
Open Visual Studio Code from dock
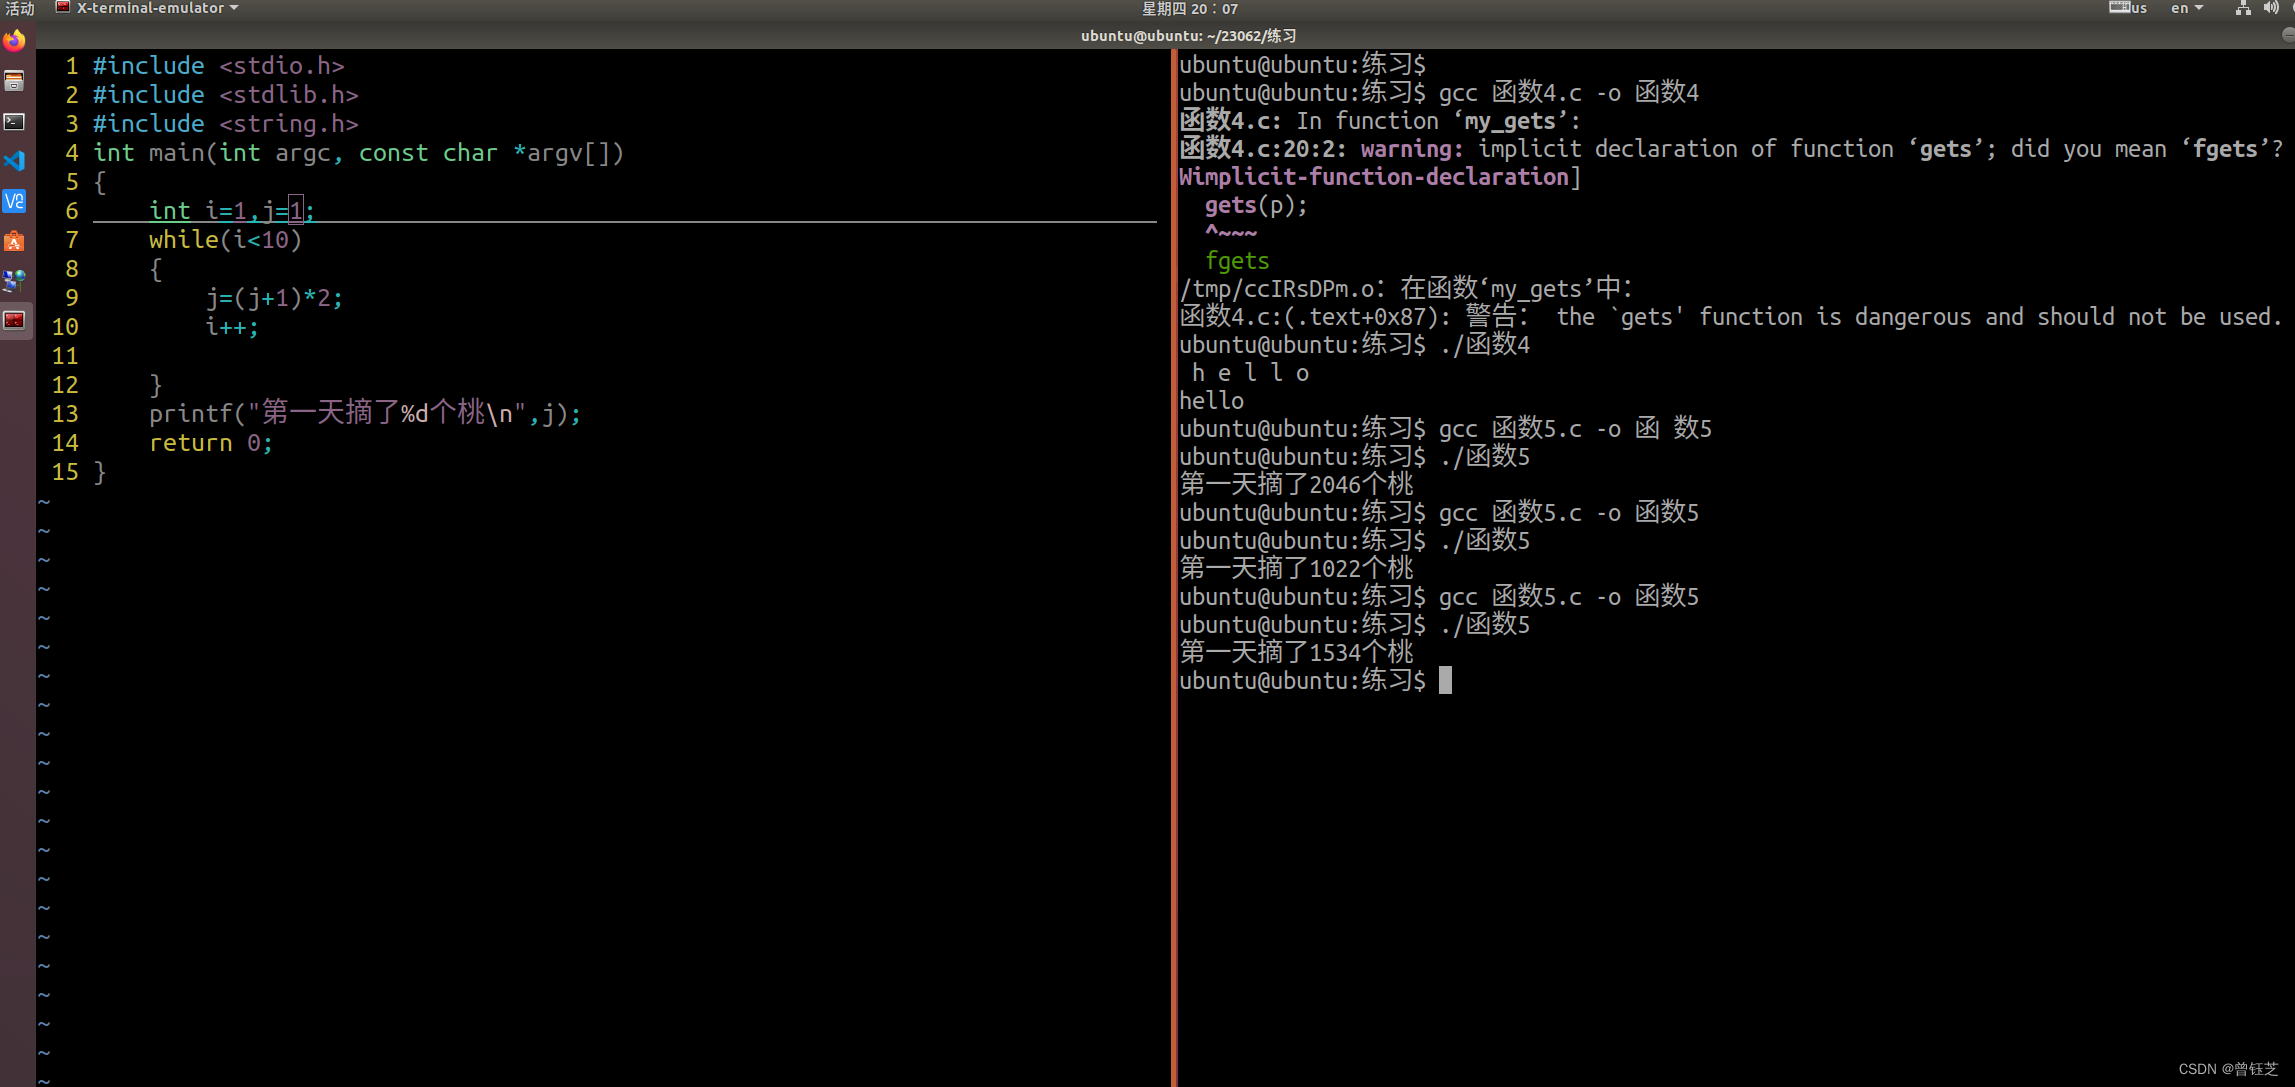point(14,161)
